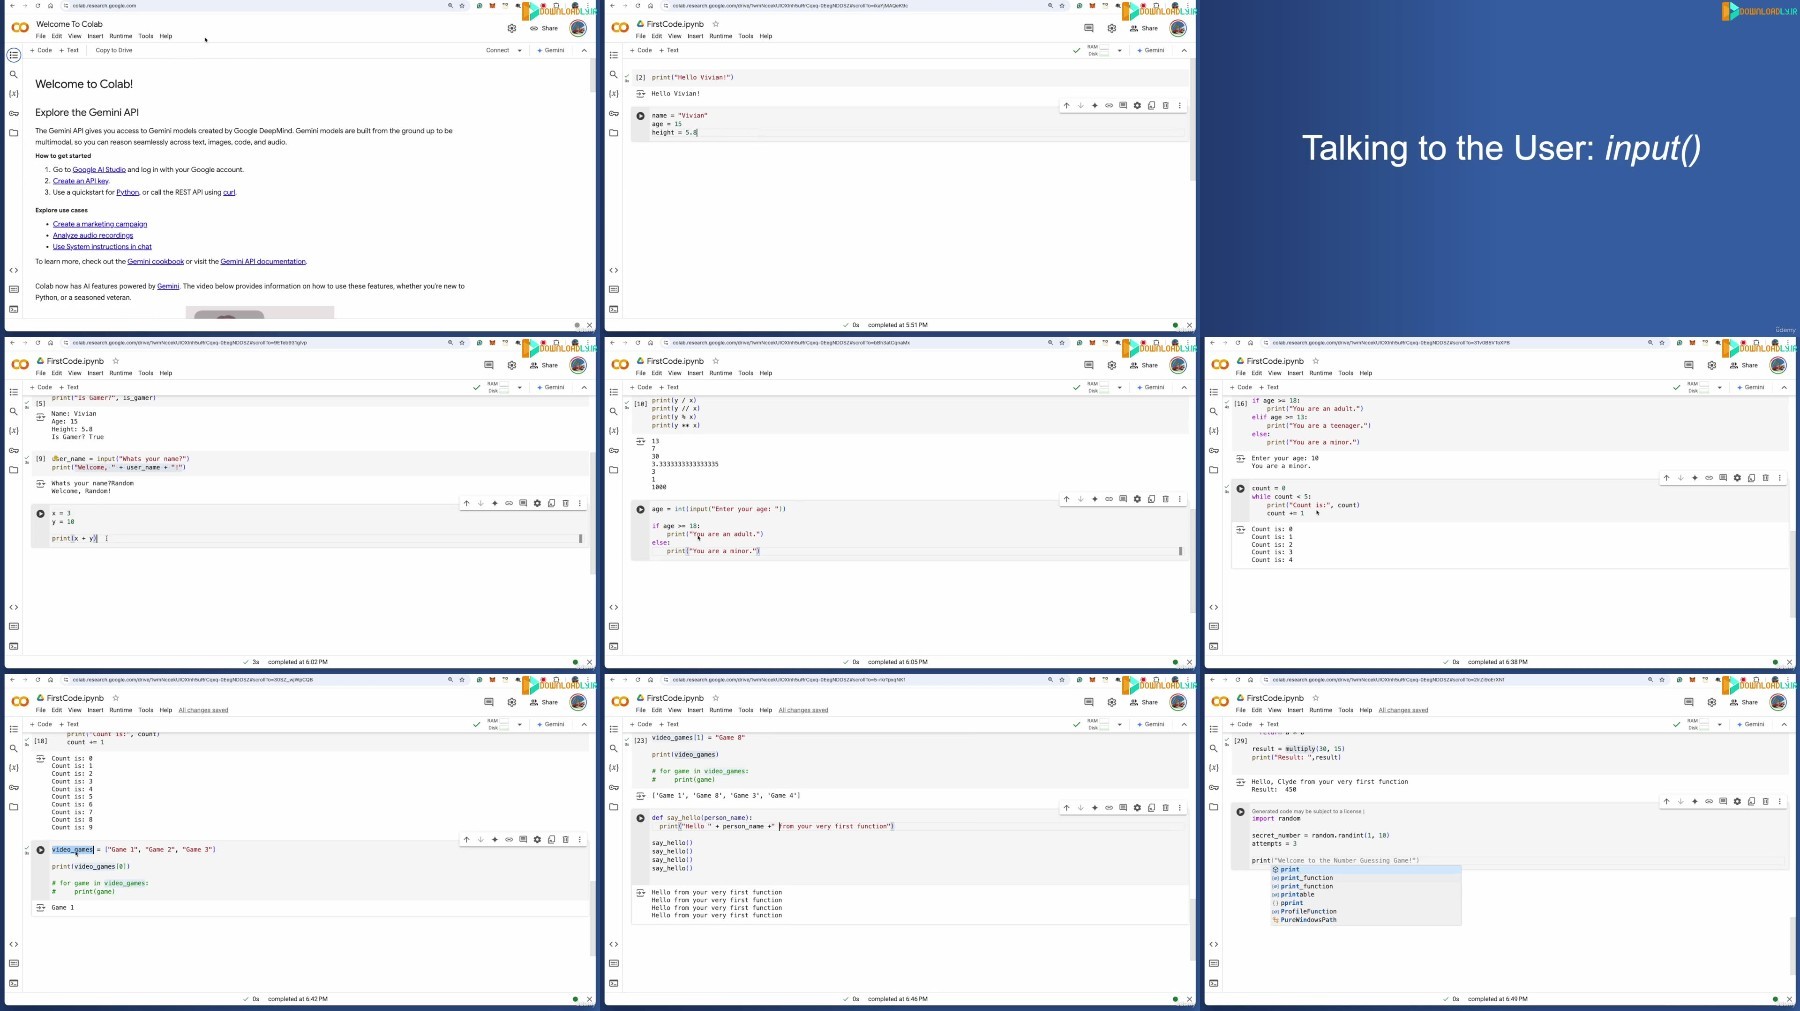Delete the import random cell via trash icon
1800x1011 pixels.
pyautogui.click(x=1765, y=801)
